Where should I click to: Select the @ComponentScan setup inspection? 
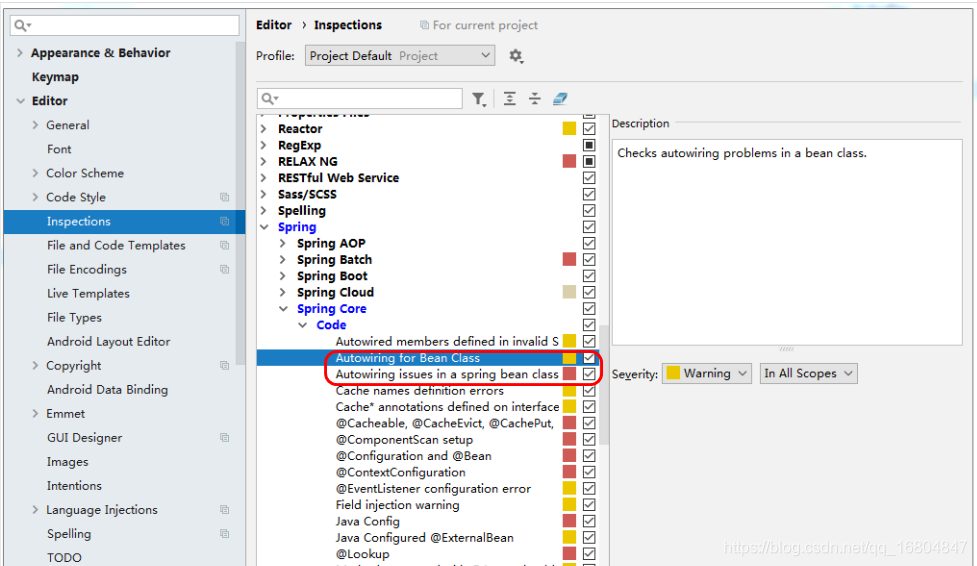pos(404,439)
